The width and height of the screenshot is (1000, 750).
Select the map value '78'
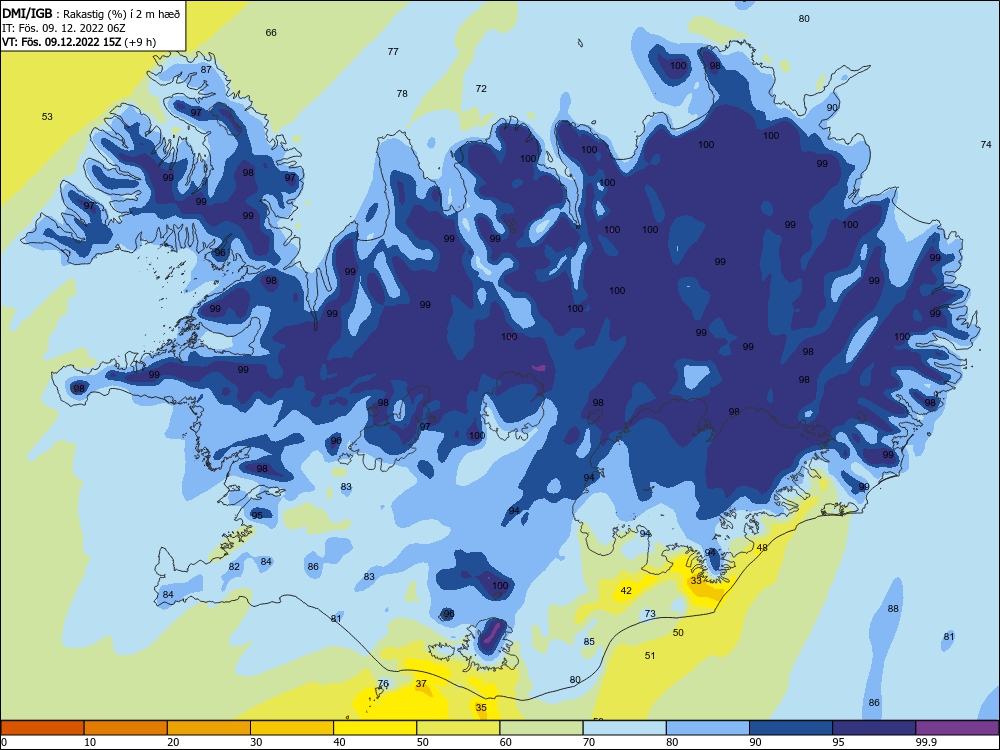pyautogui.click(x=402, y=94)
